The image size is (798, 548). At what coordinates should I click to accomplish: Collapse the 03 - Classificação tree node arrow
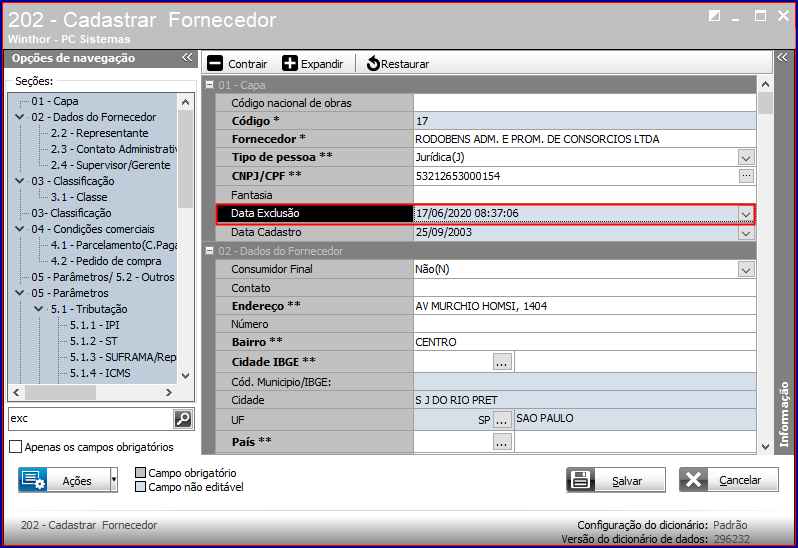(20, 181)
